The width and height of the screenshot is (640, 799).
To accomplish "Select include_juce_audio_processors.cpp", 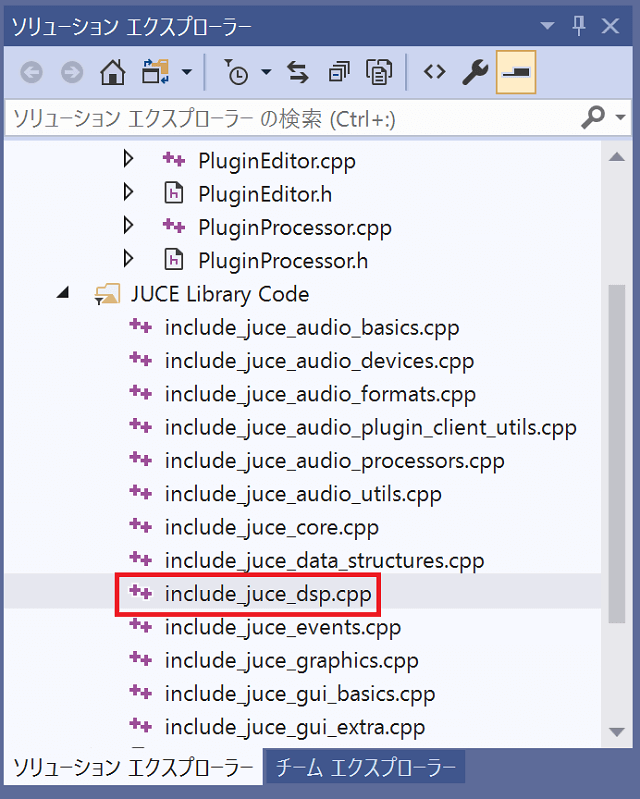I will point(334,461).
